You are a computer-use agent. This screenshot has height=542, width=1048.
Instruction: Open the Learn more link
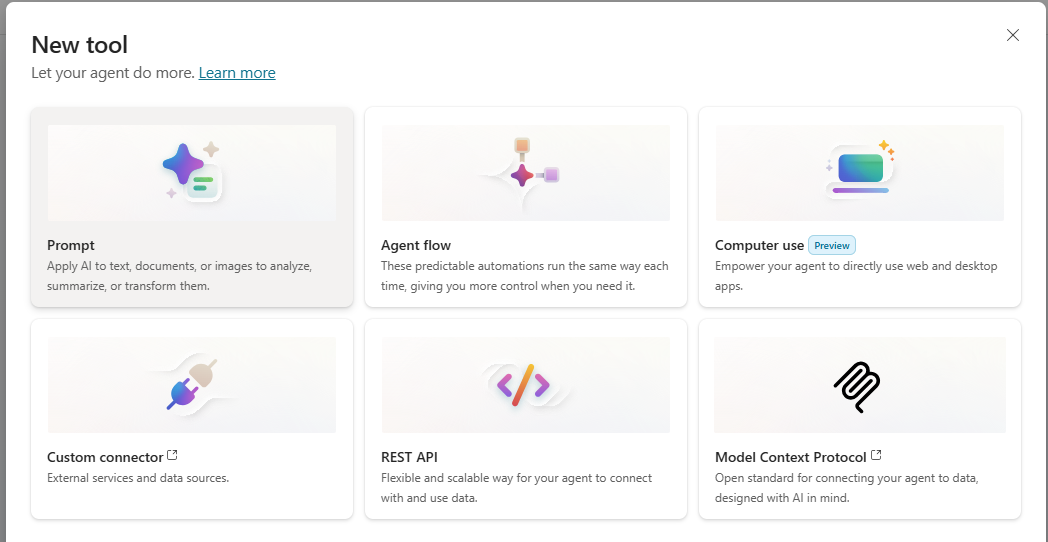click(237, 73)
